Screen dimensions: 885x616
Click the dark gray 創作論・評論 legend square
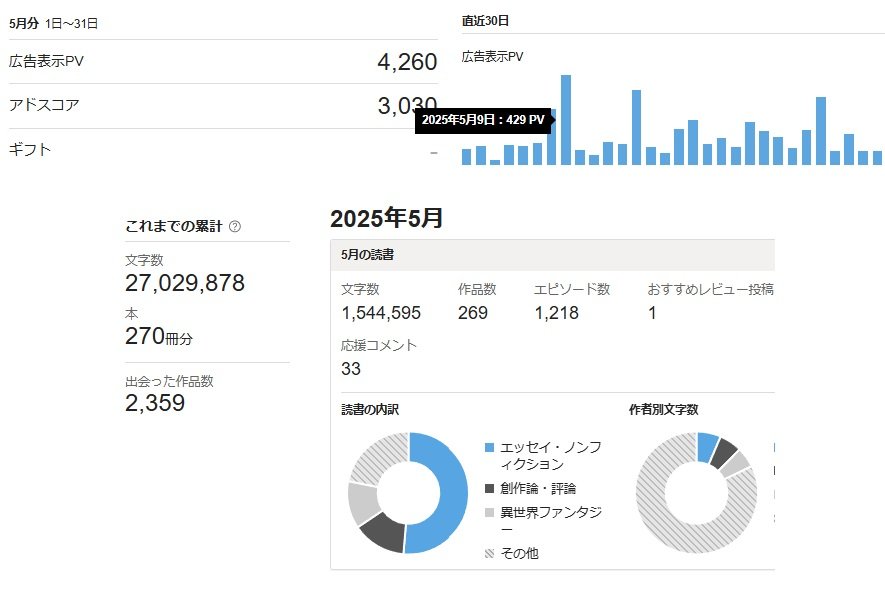(489, 488)
